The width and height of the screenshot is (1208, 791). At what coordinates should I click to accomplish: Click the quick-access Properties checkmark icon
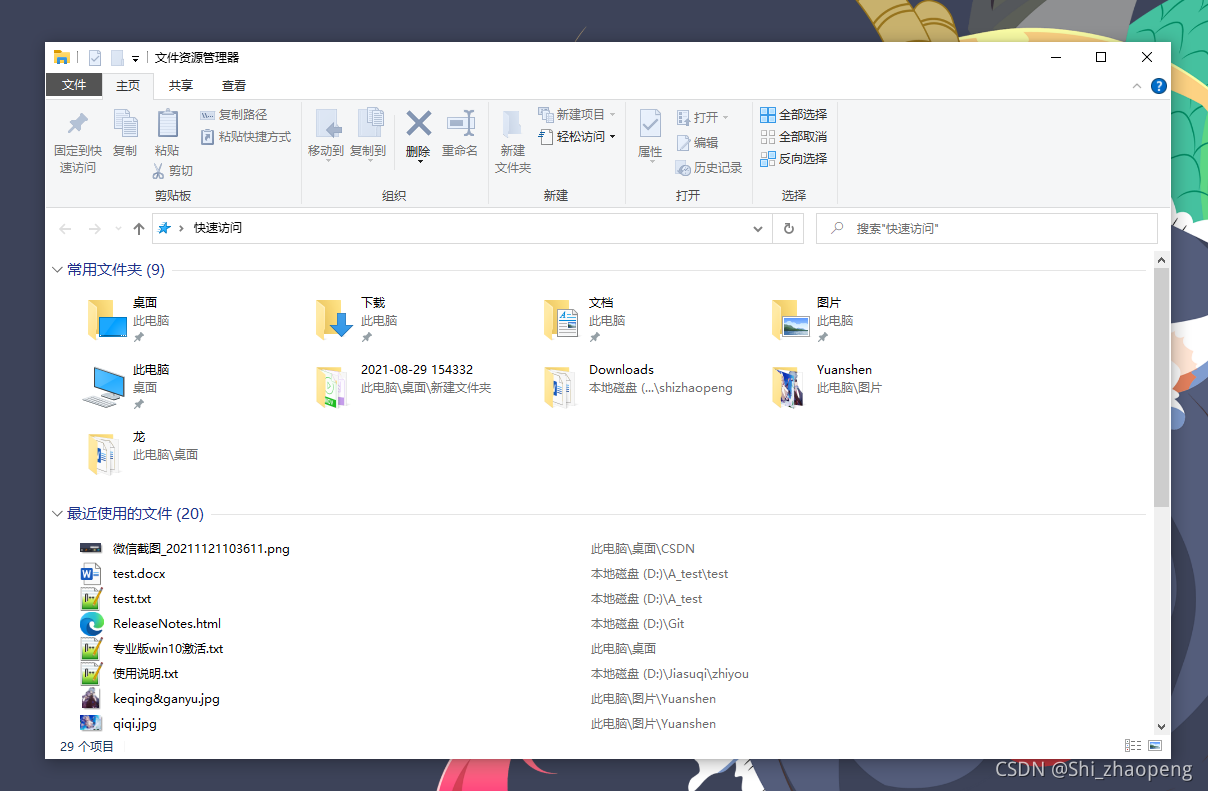(x=95, y=58)
